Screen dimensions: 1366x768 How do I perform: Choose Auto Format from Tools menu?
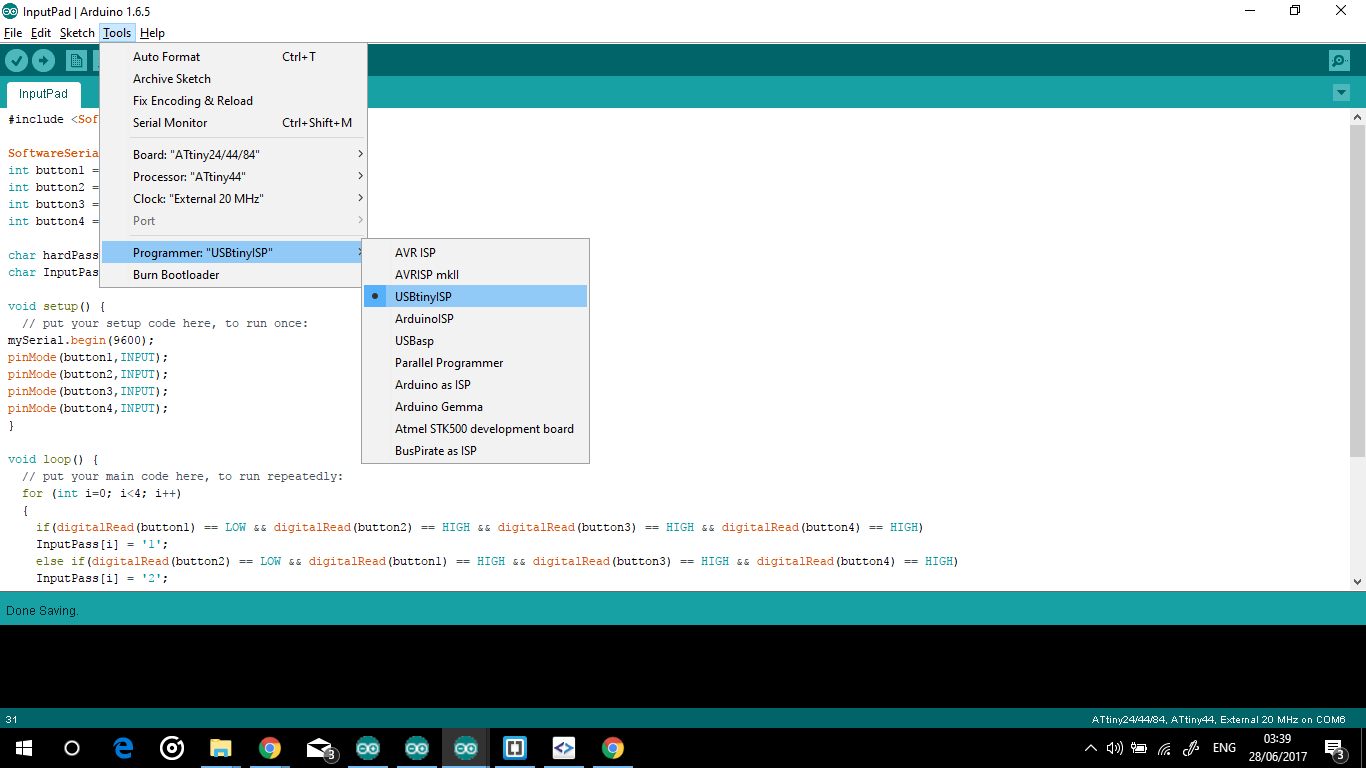coord(234,57)
